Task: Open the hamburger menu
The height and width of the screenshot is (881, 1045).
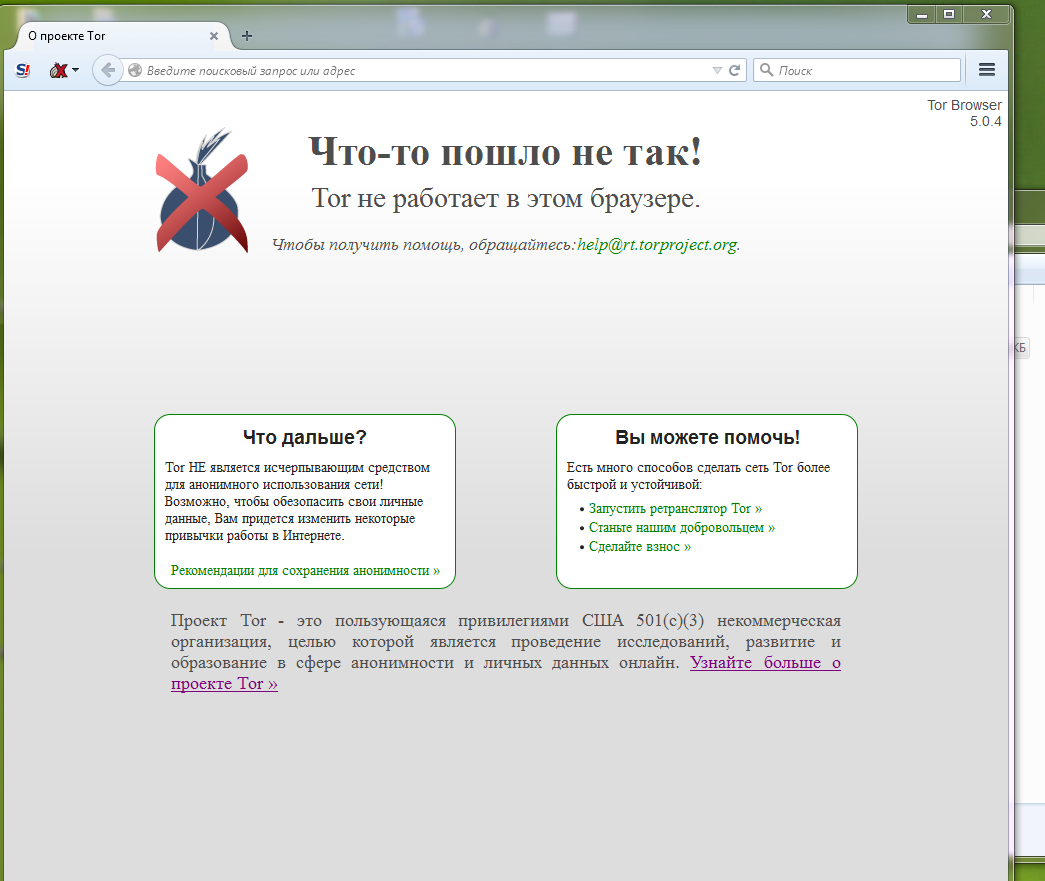Action: pos(987,70)
